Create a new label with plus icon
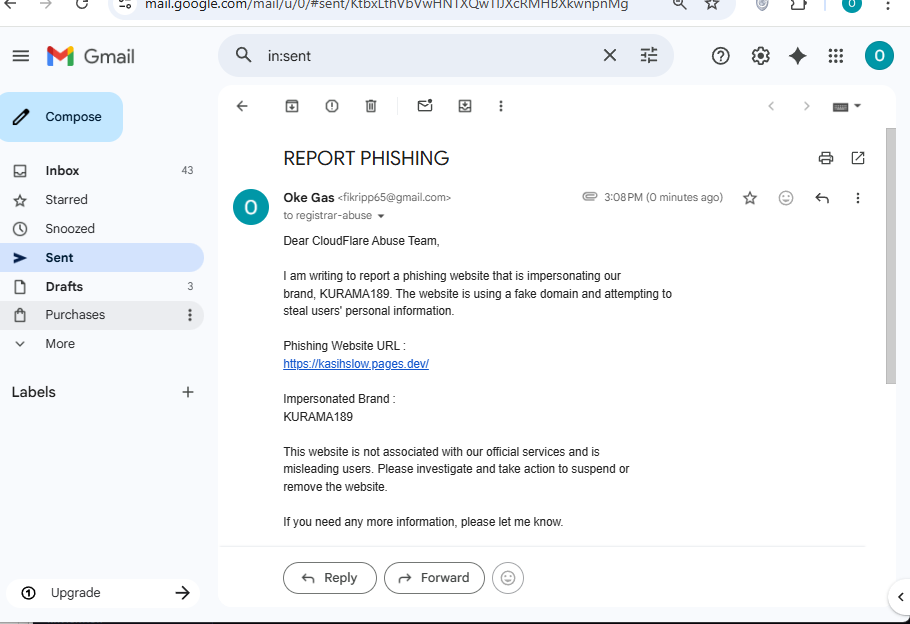This screenshot has height=624, width=910. pos(187,392)
